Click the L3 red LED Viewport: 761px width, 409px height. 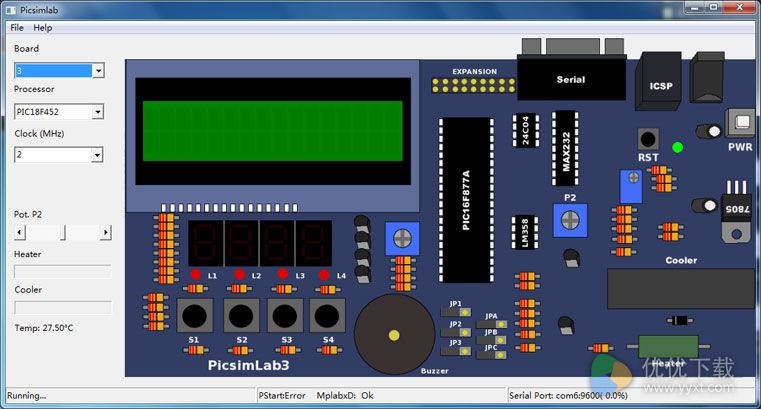tap(283, 274)
